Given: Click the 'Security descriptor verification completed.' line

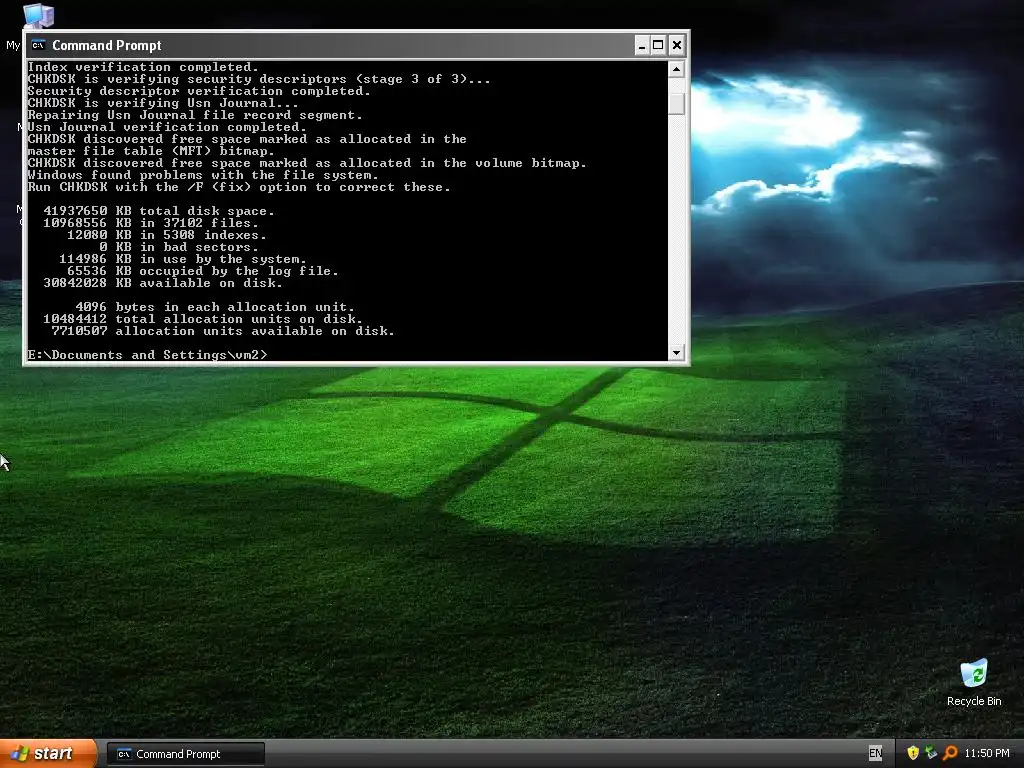Looking at the screenshot, I should 199,91.
